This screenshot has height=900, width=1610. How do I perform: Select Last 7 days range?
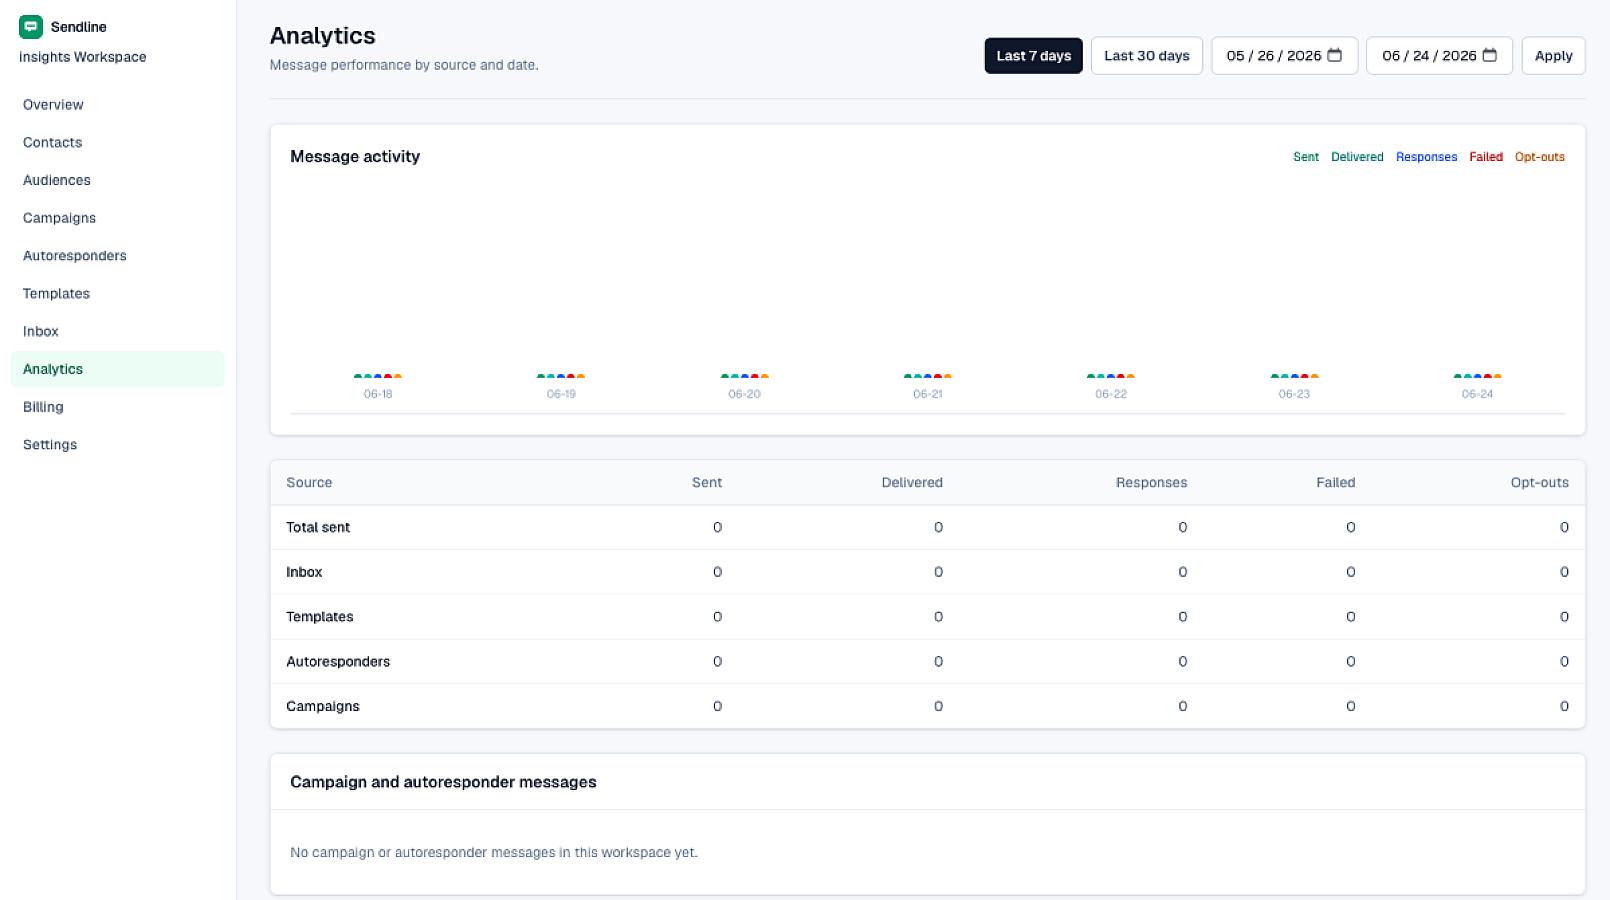1033,56
